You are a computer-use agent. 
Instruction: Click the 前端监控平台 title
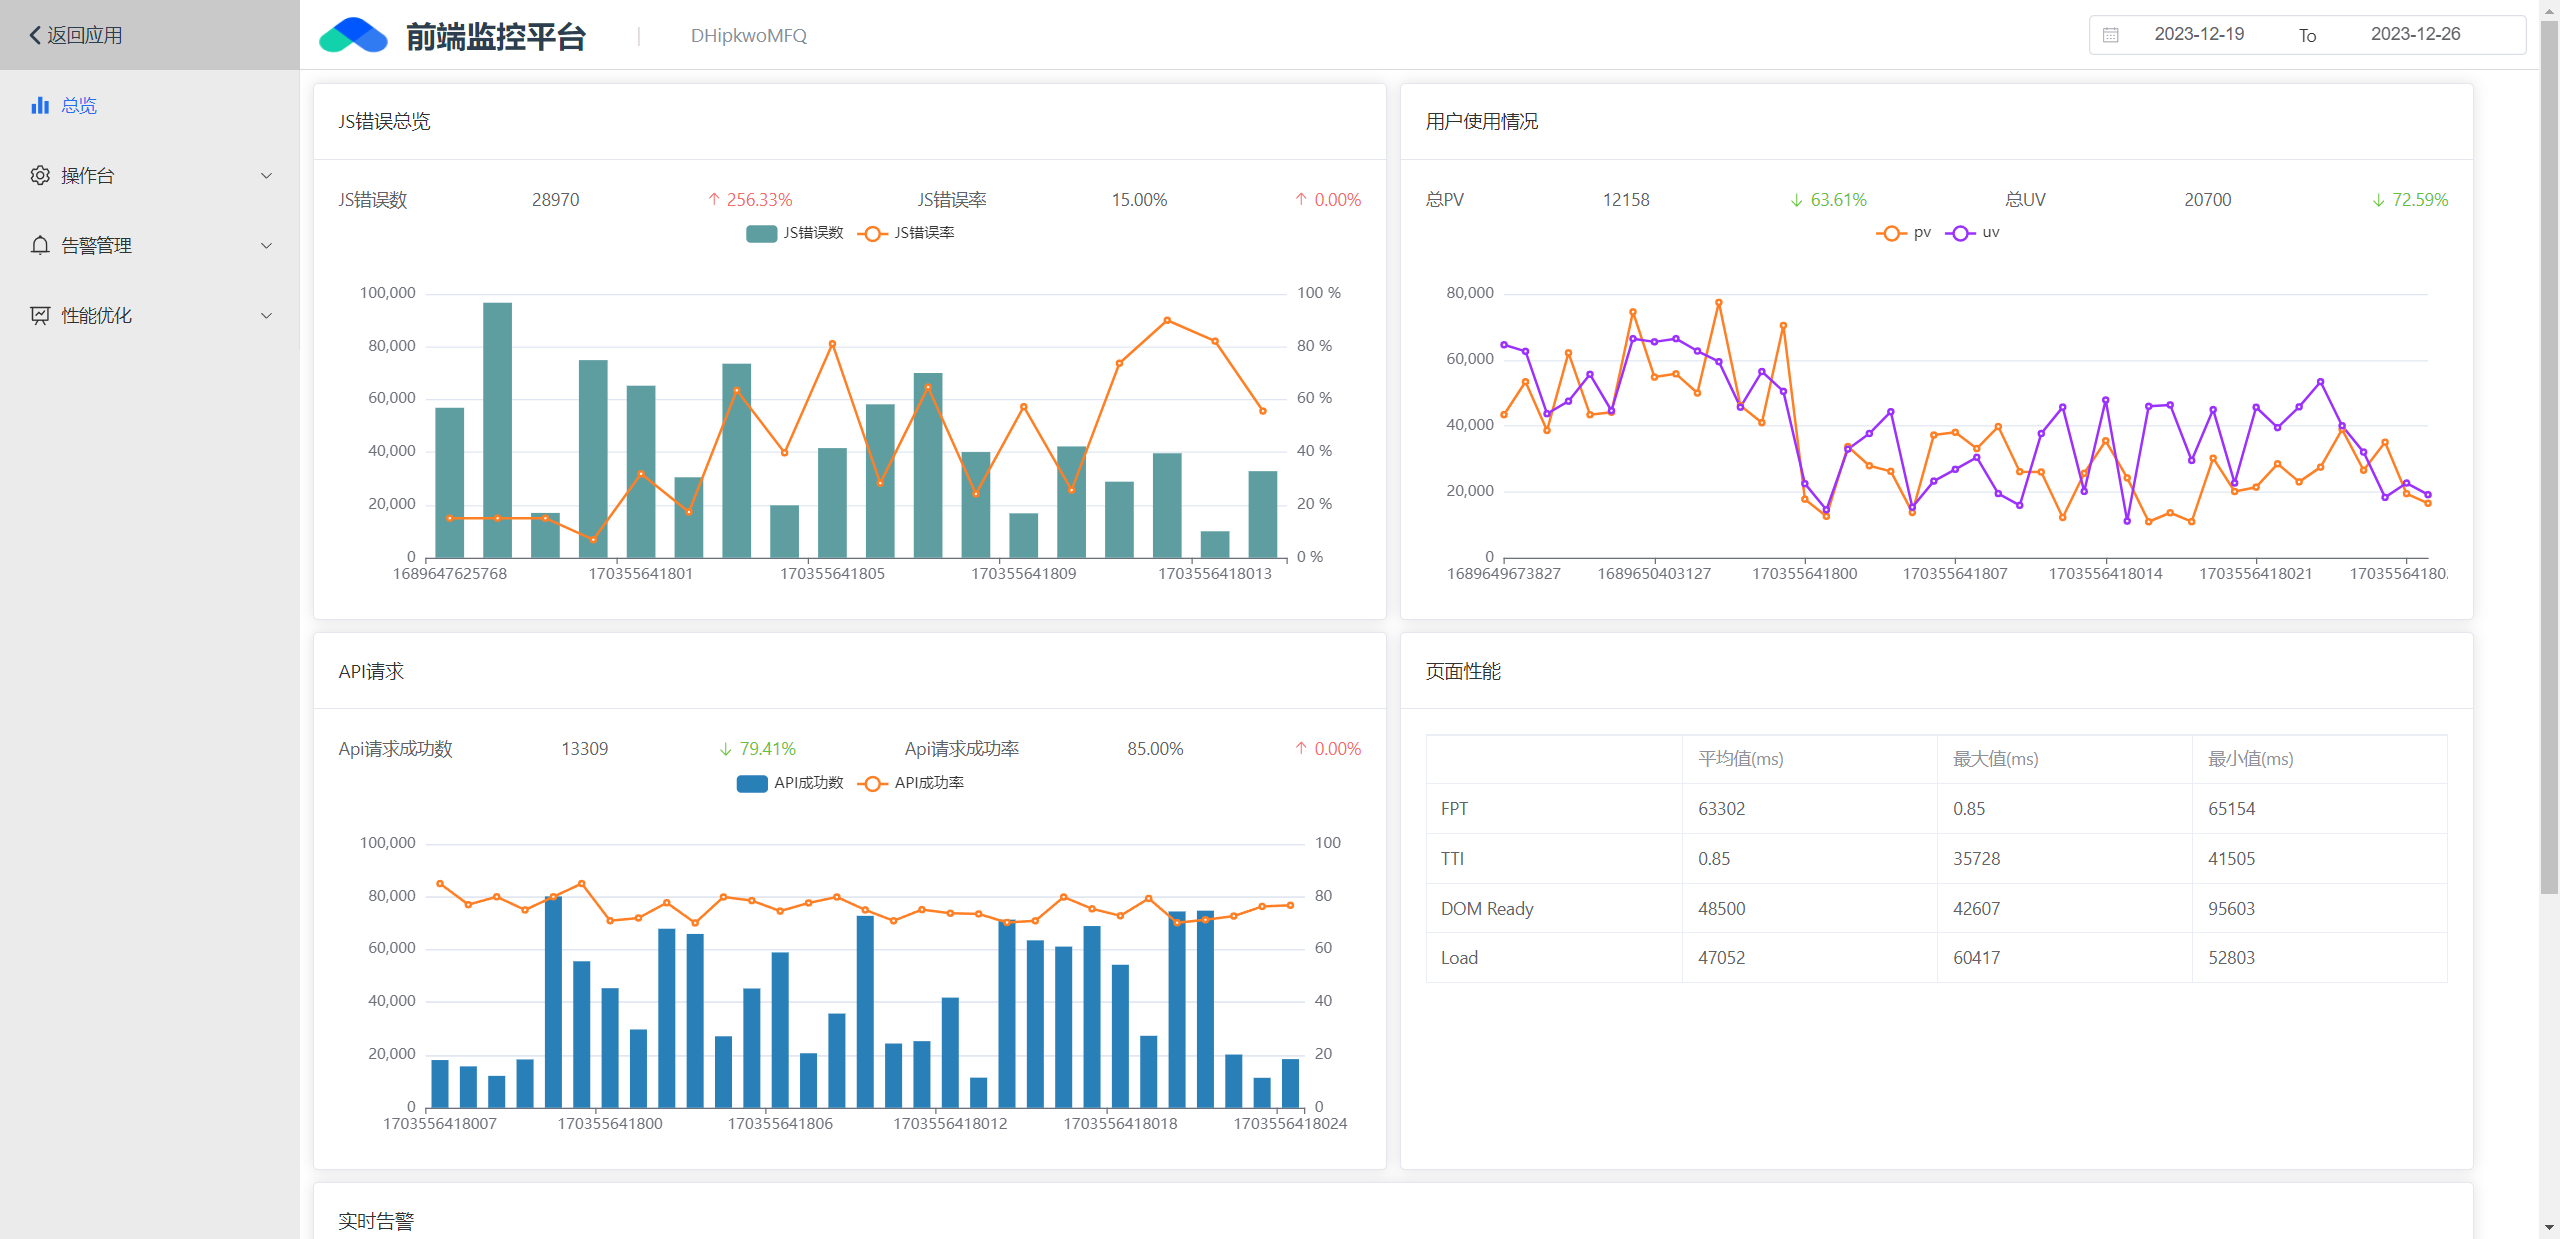pos(496,36)
